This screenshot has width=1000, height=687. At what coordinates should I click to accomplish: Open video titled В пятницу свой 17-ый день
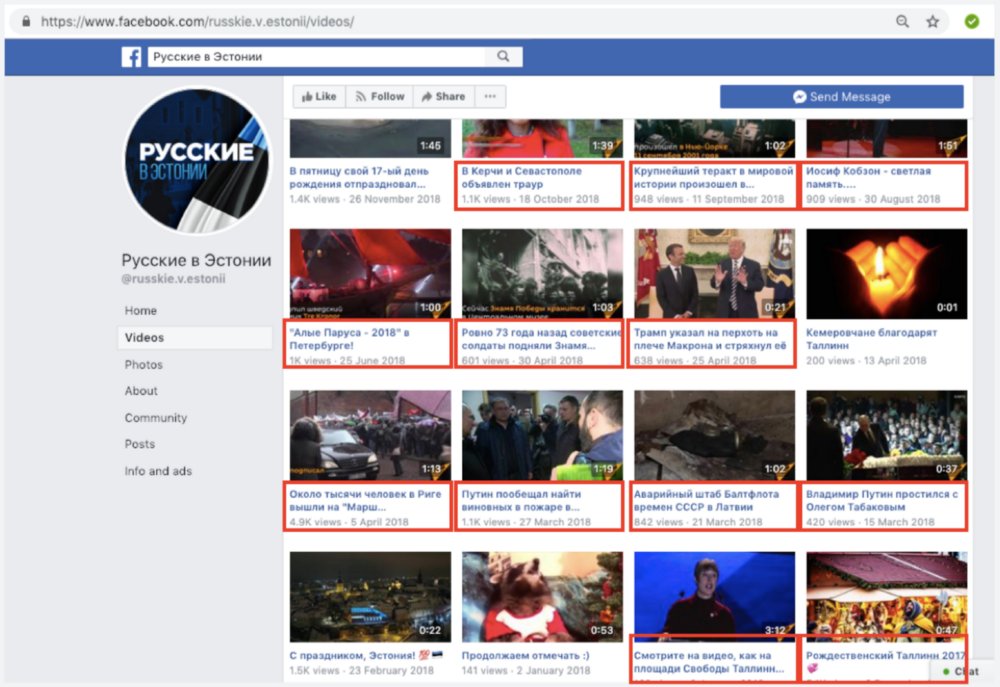pos(358,177)
